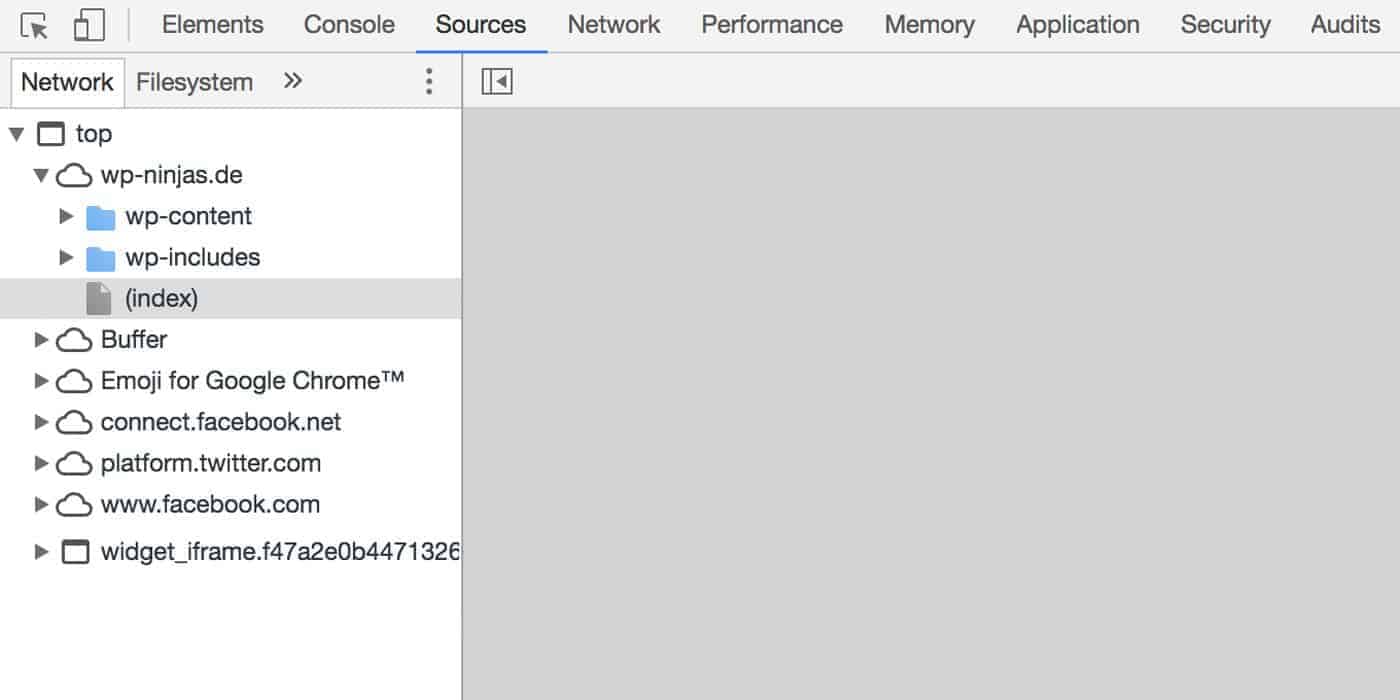Image resolution: width=1400 pixels, height=700 pixels.
Task: Open the three-dot navigator options menu
Action: click(429, 82)
